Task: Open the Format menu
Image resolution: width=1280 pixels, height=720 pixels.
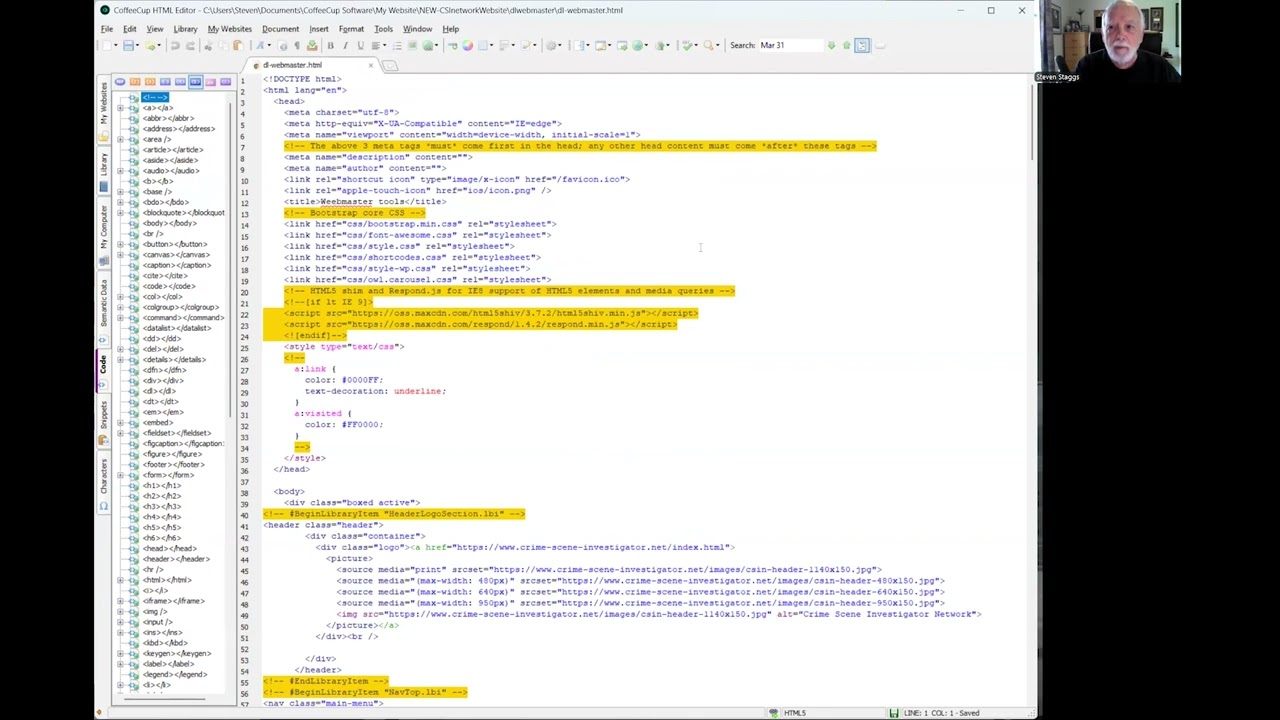Action: click(x=351, y=29)
